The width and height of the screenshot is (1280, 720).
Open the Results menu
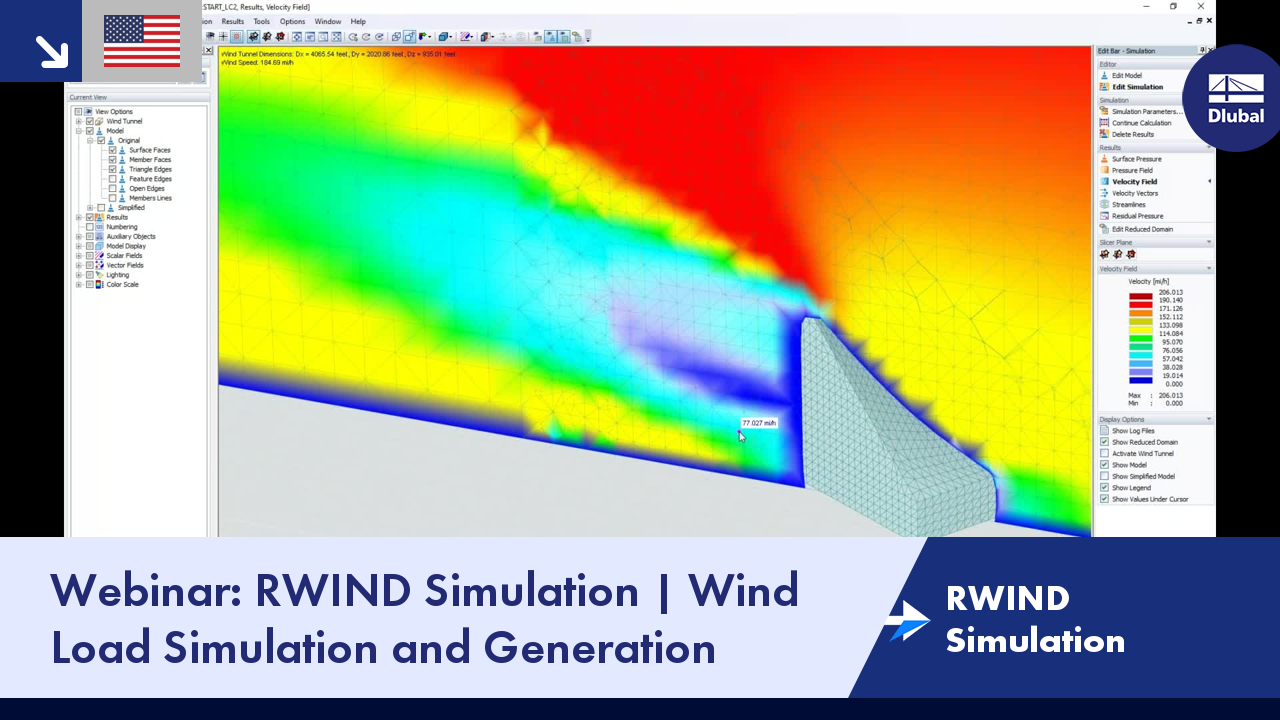pos(233,21)
